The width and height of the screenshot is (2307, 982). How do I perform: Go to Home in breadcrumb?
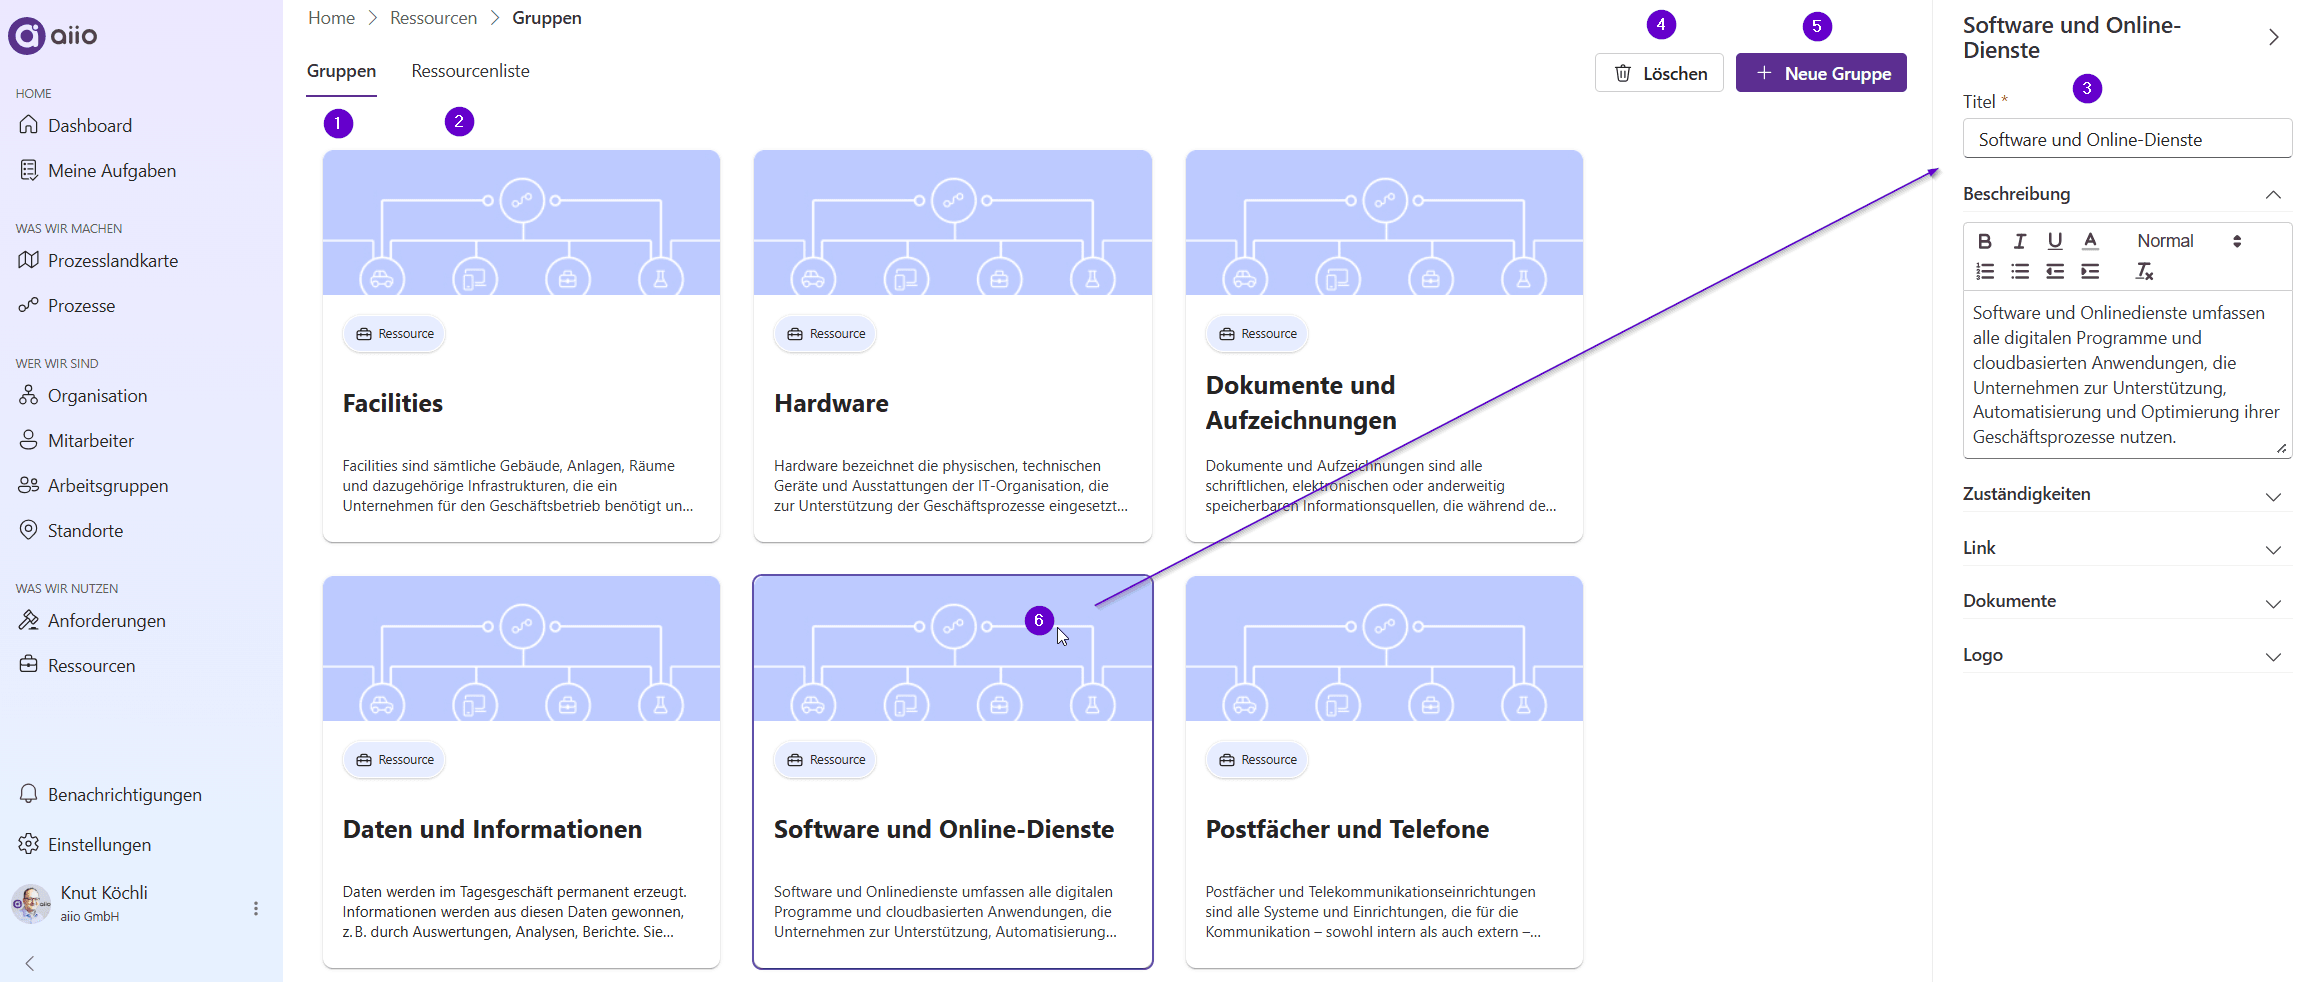coord(331,18)
